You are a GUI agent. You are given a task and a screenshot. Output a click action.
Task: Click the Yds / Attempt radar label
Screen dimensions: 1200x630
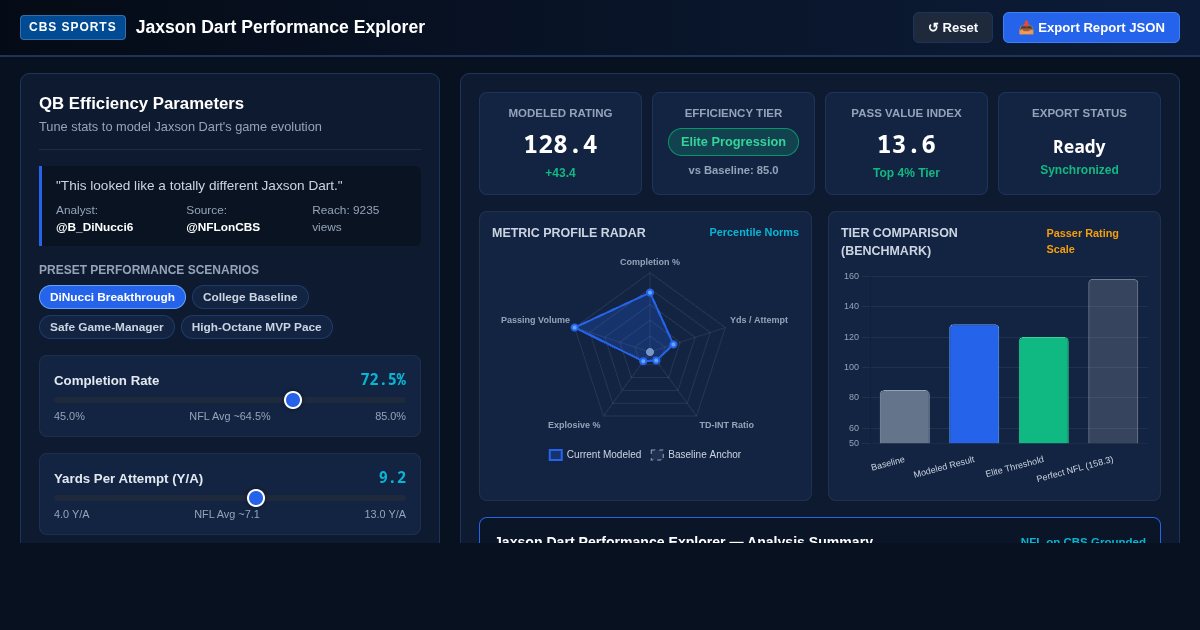point(759,320)
